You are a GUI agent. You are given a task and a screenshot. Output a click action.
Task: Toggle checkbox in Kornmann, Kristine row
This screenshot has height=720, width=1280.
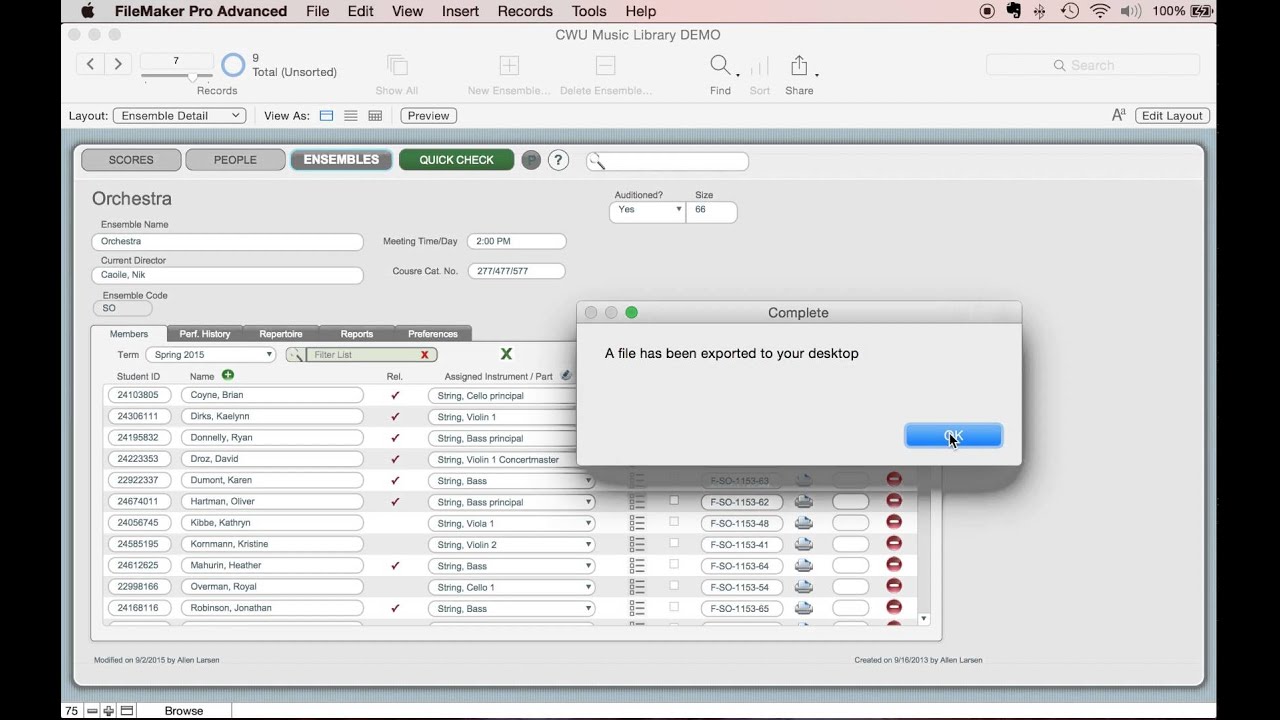(x=674, y=543)
